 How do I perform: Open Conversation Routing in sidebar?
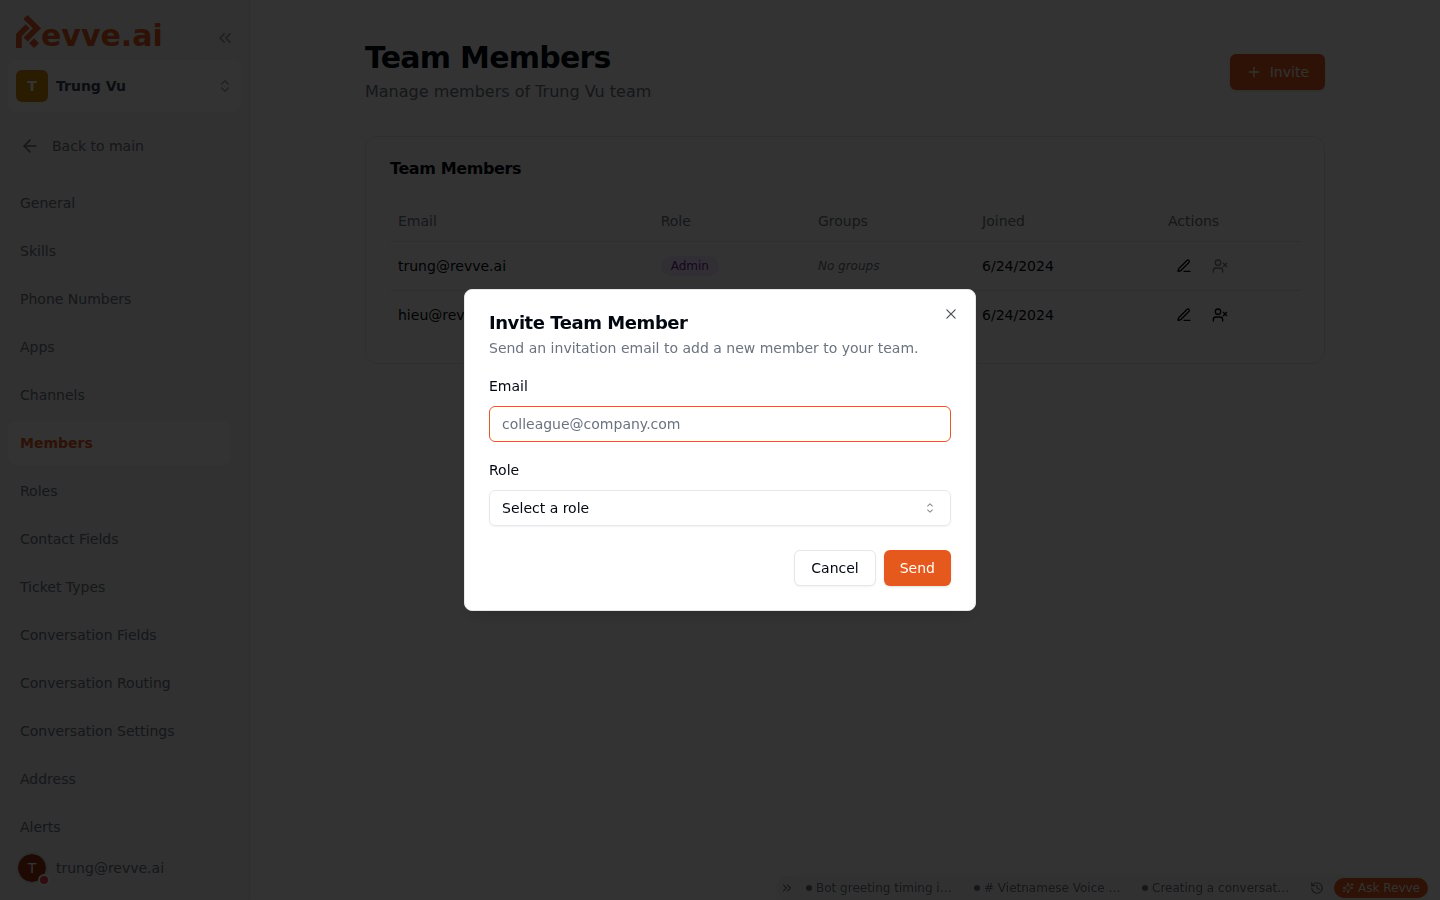[x=119, y=683]
